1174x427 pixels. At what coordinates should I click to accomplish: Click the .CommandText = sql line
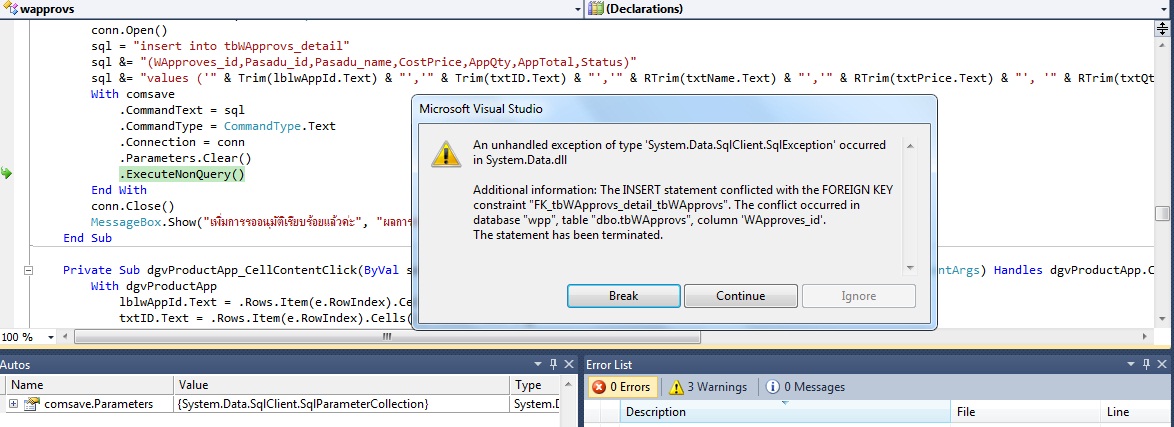point(182,109)
